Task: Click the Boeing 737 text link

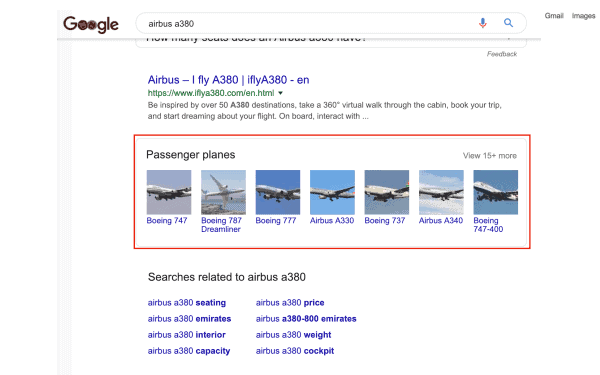Action: pyautogui.click(x=385, y=220)
